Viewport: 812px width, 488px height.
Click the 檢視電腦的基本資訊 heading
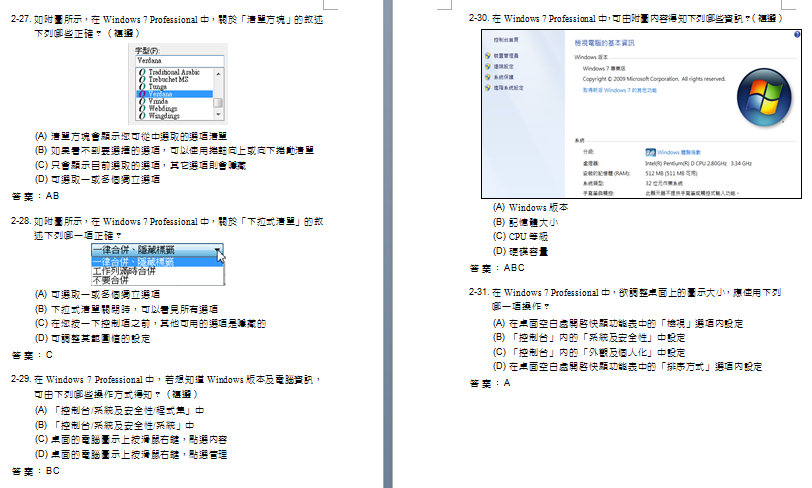pyautogui.click(x=604, y=43)
